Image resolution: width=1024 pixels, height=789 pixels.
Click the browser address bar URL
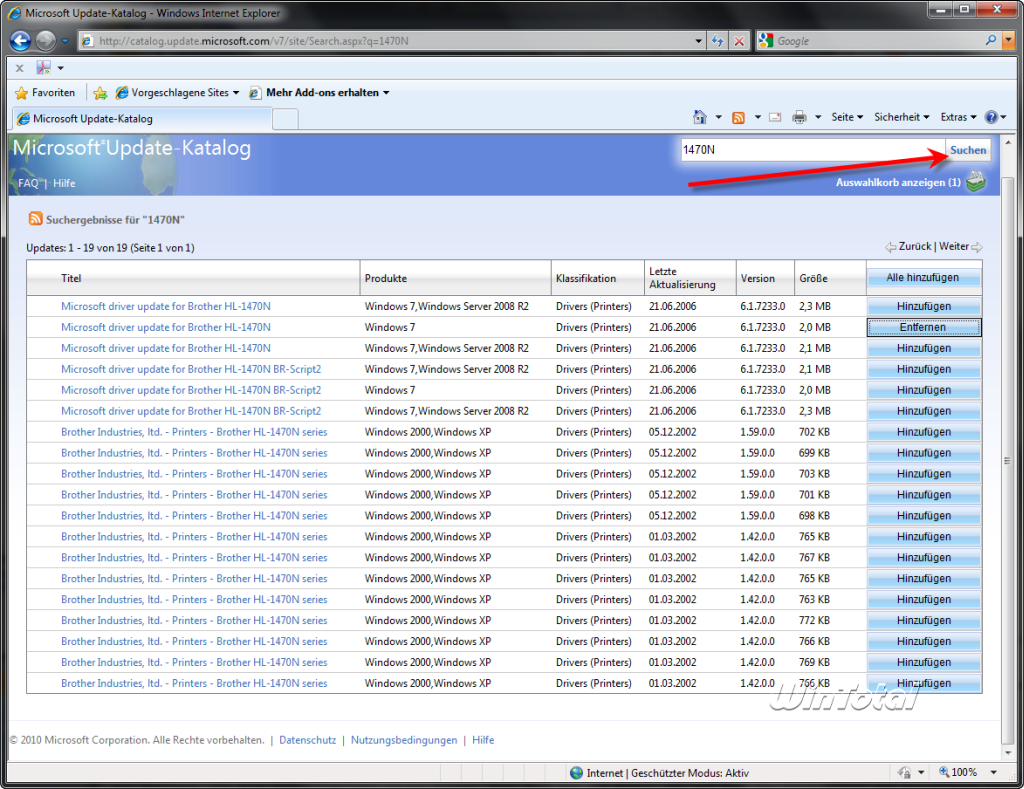(x=385, y=40)
